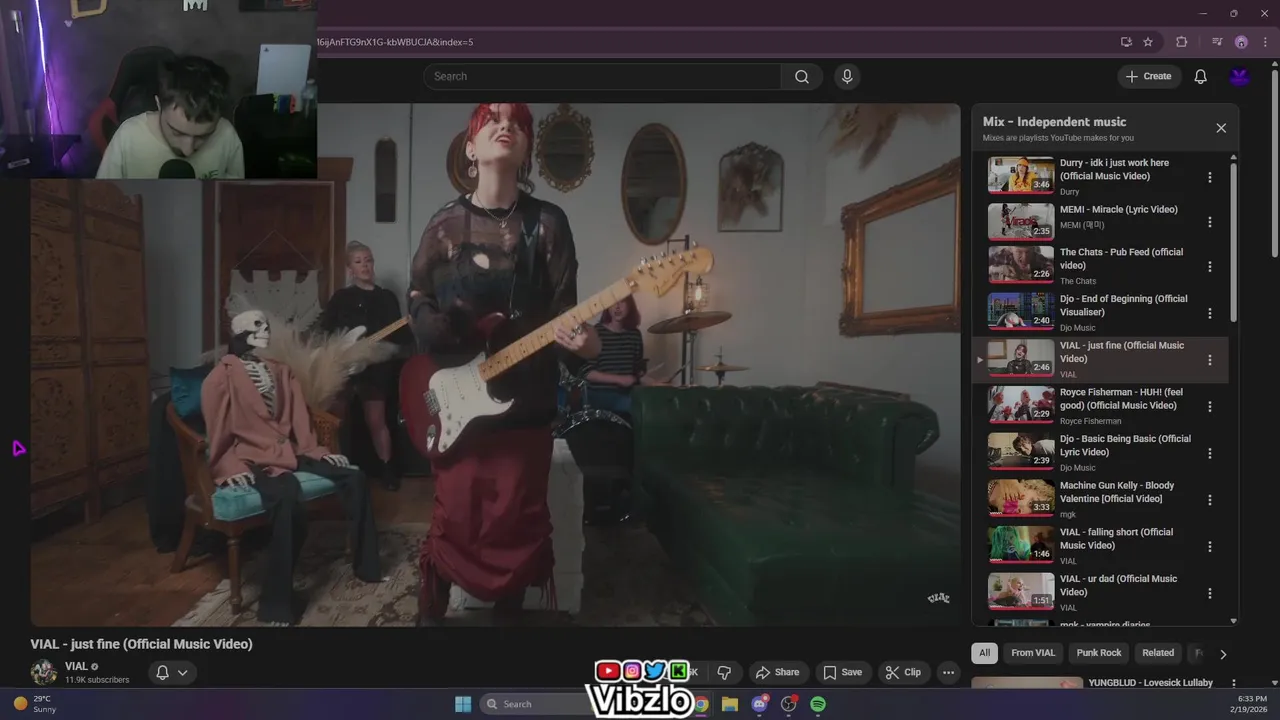This screenshot has height=720, width=1280.
Task: Open the browser extensions puzzle icon
Action: 1182,42
